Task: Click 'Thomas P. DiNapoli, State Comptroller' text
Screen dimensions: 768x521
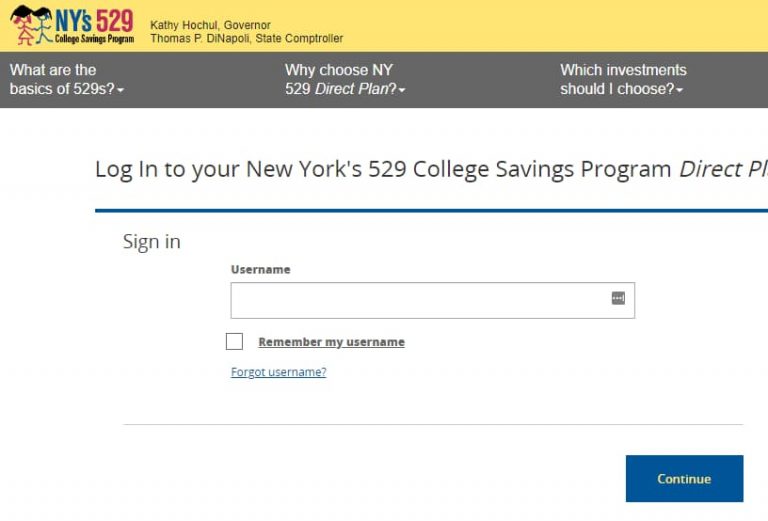Action: 246,39
